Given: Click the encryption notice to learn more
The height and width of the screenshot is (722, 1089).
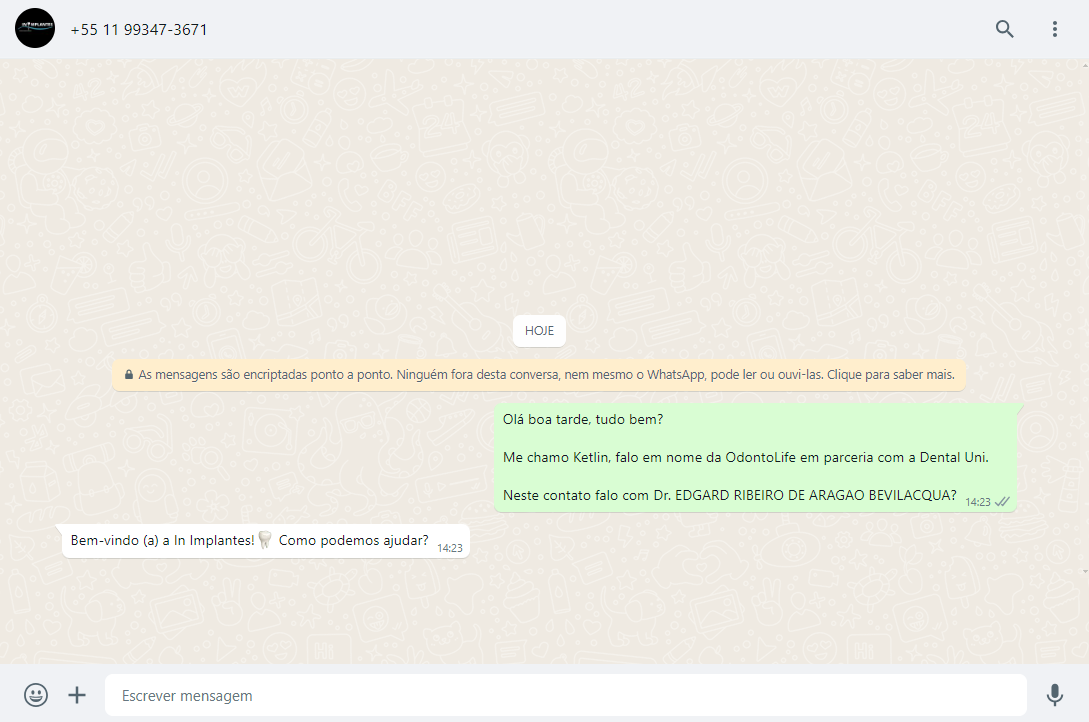Looking at the screenshot, I should coord(539,375).
